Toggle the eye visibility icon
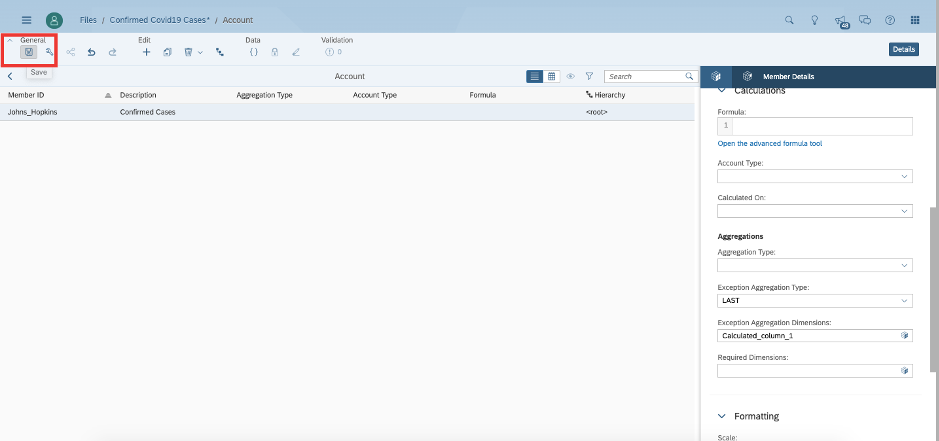 coord(571,76)
